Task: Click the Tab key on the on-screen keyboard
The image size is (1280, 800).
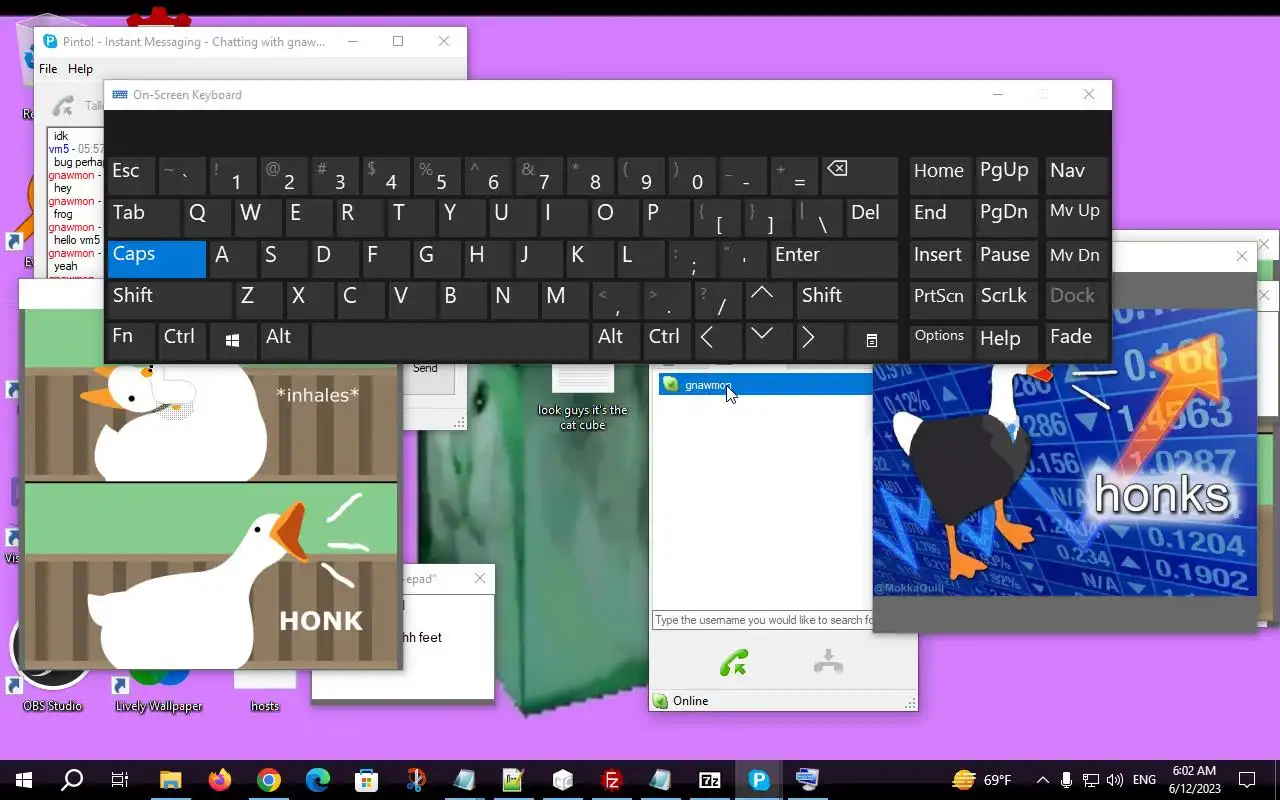Action: tap(144, 216)
